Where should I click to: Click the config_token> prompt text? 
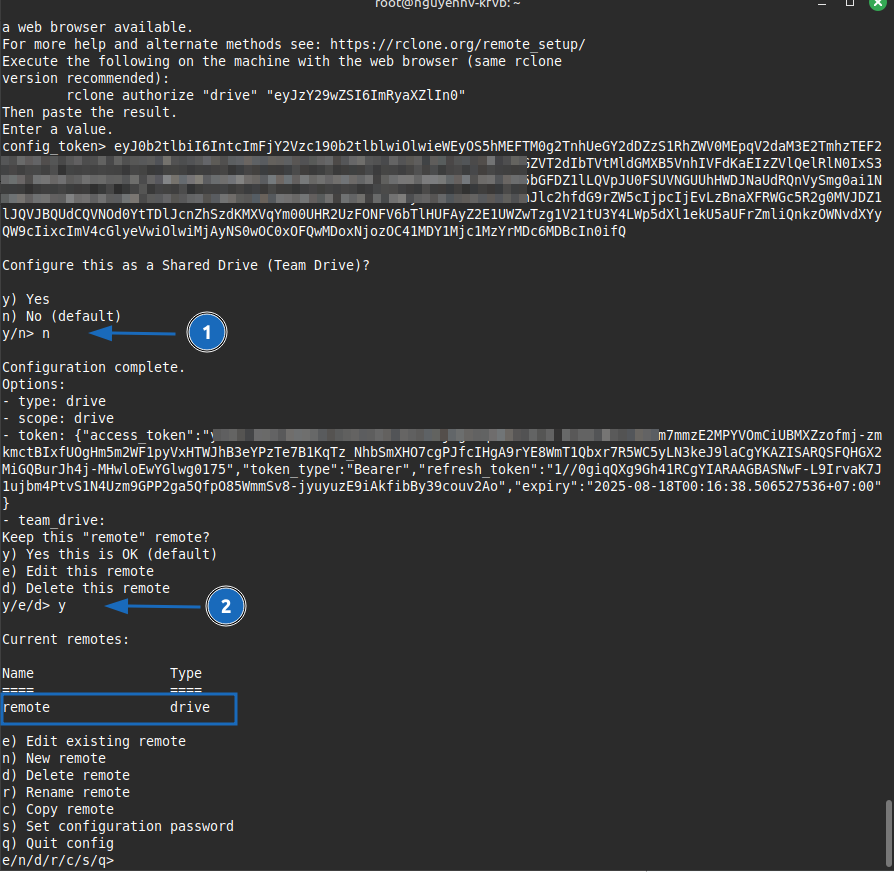(x=53, y=147)
